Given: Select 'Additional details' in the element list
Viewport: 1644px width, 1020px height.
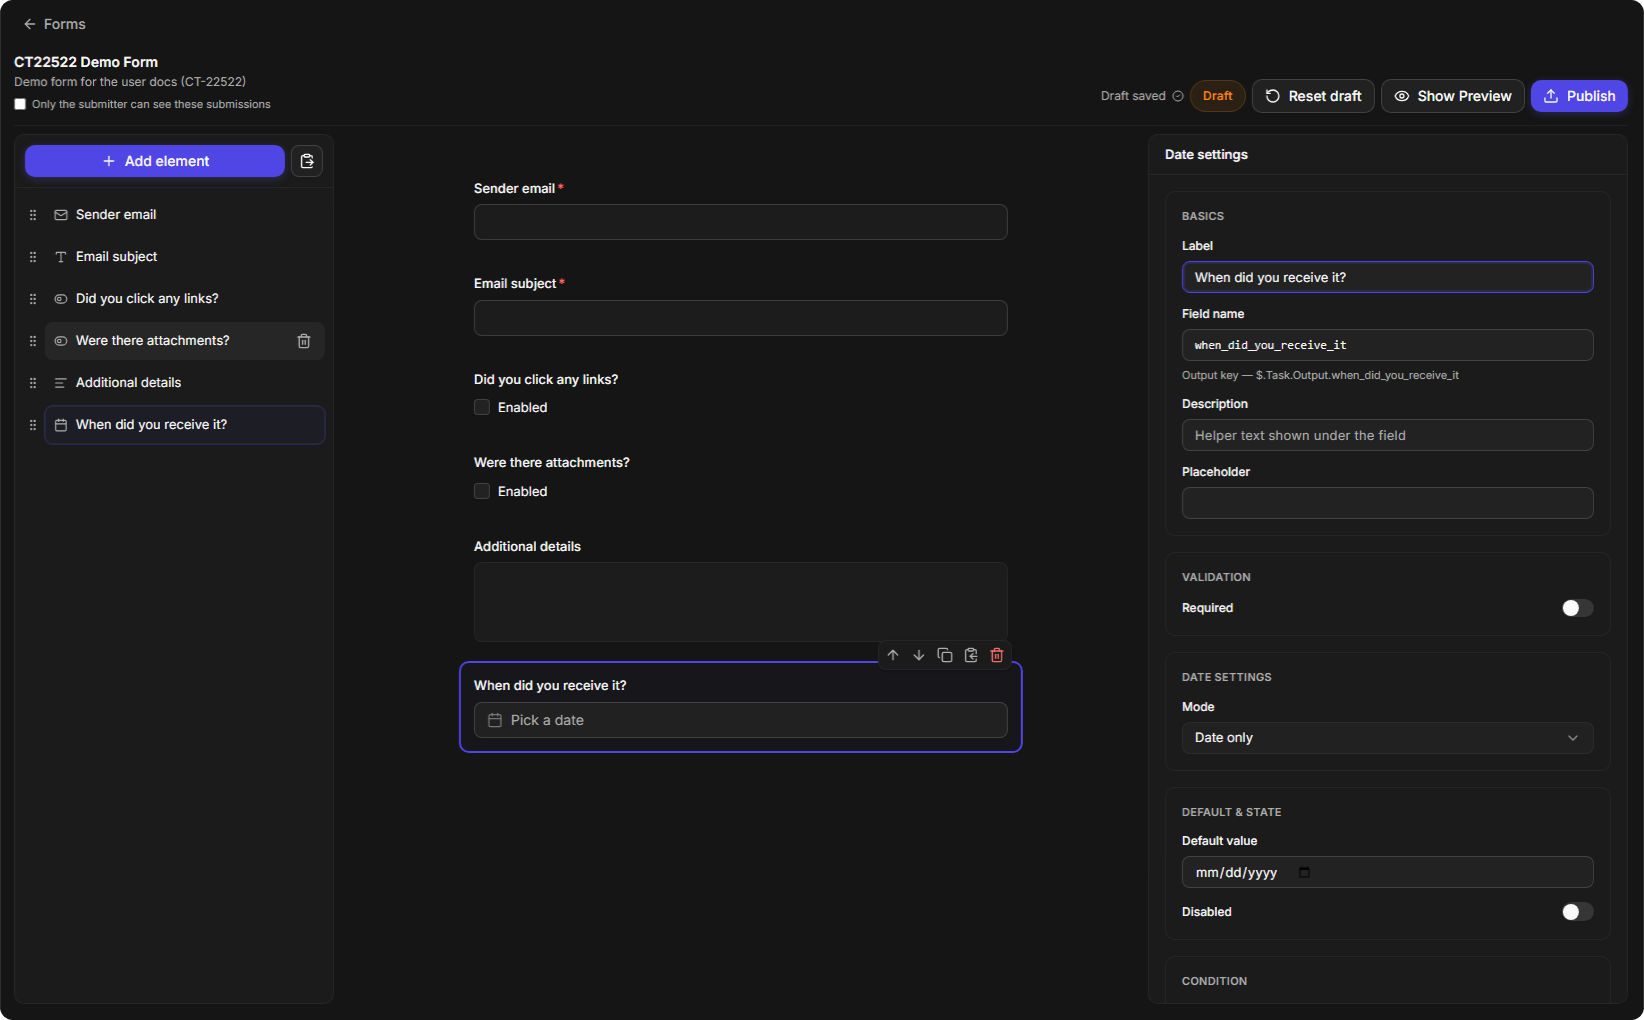Looking at the screenshot, I should pos(185,383).
